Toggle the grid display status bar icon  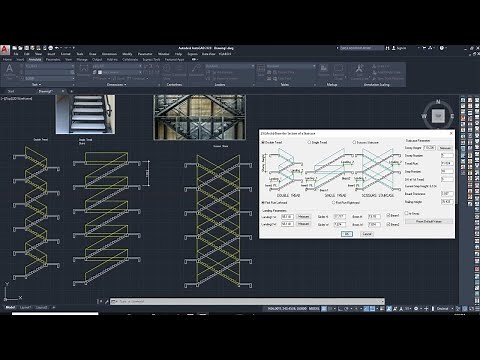tap(324, 309)
